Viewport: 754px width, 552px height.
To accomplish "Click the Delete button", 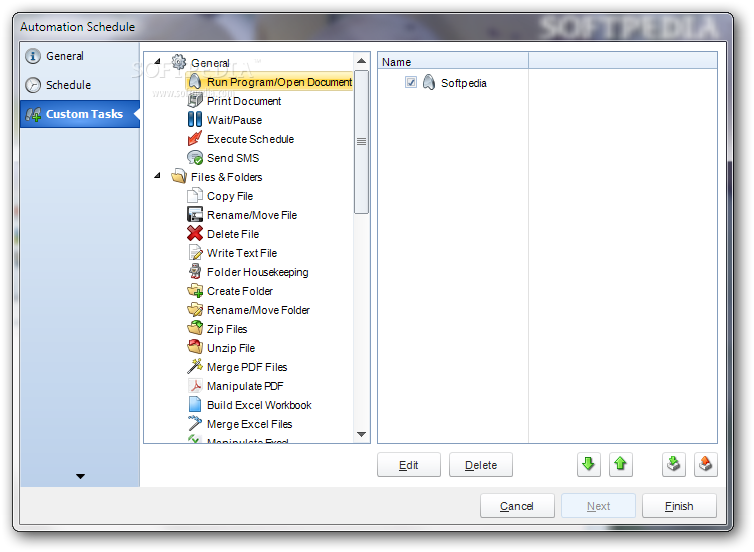I will point(481,464).
